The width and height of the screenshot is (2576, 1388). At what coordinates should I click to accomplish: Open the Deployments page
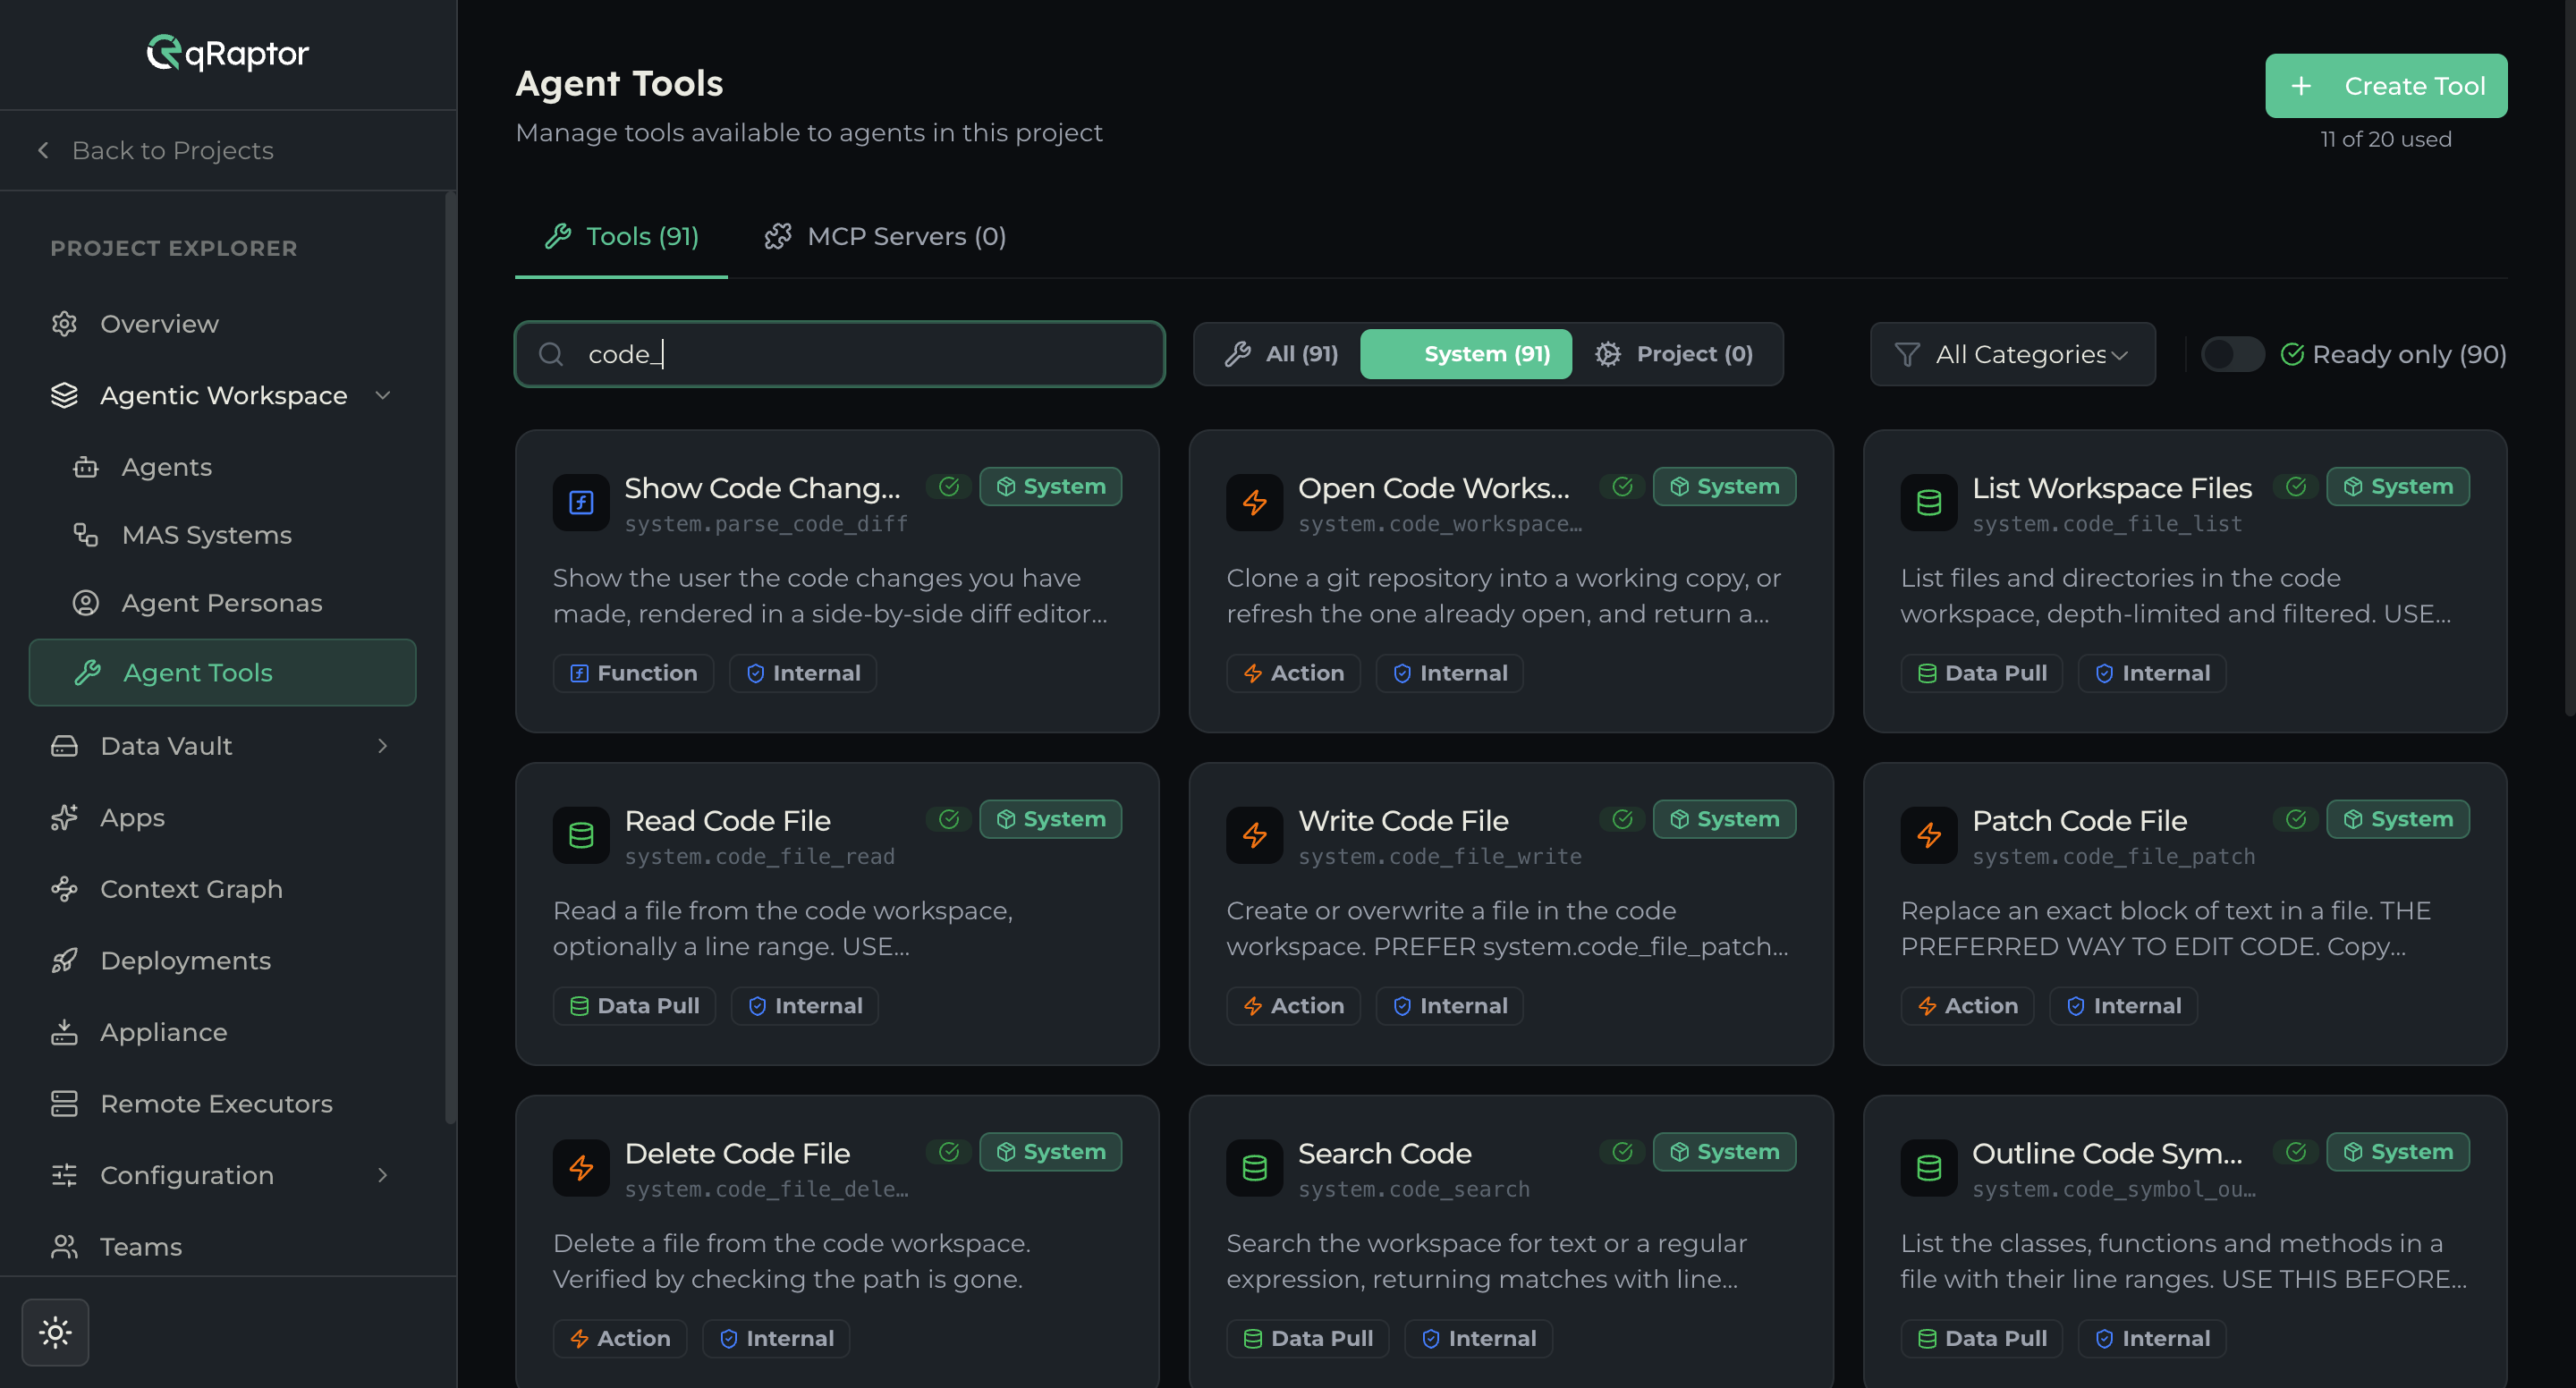click(x=222, y=961)
